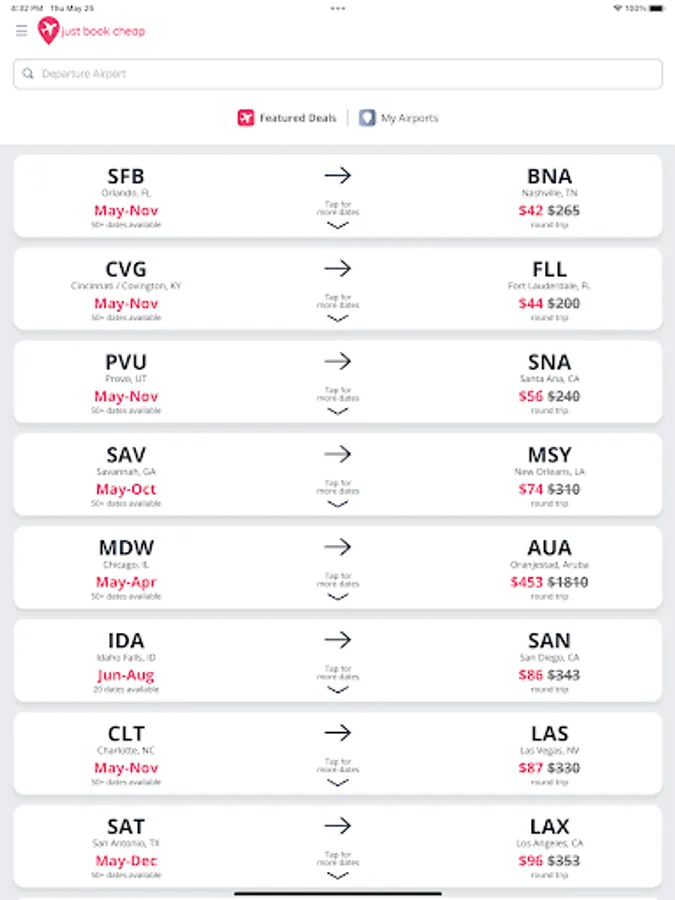
Task: Expand more dates for CLT to LAS
Action: click(x=338, y=783)
